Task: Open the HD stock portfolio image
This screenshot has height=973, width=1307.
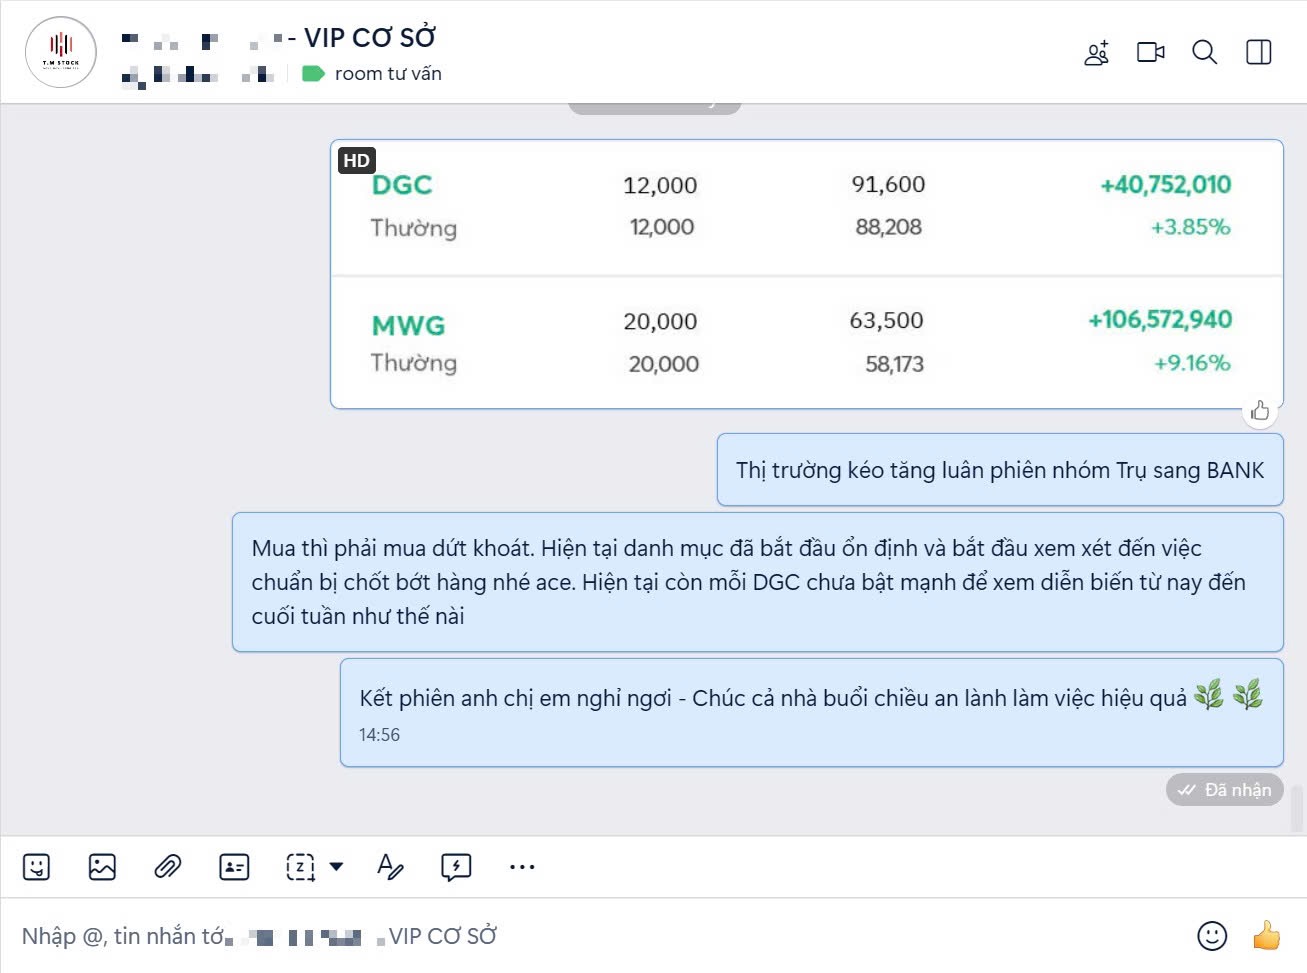Action: (806, 274)
